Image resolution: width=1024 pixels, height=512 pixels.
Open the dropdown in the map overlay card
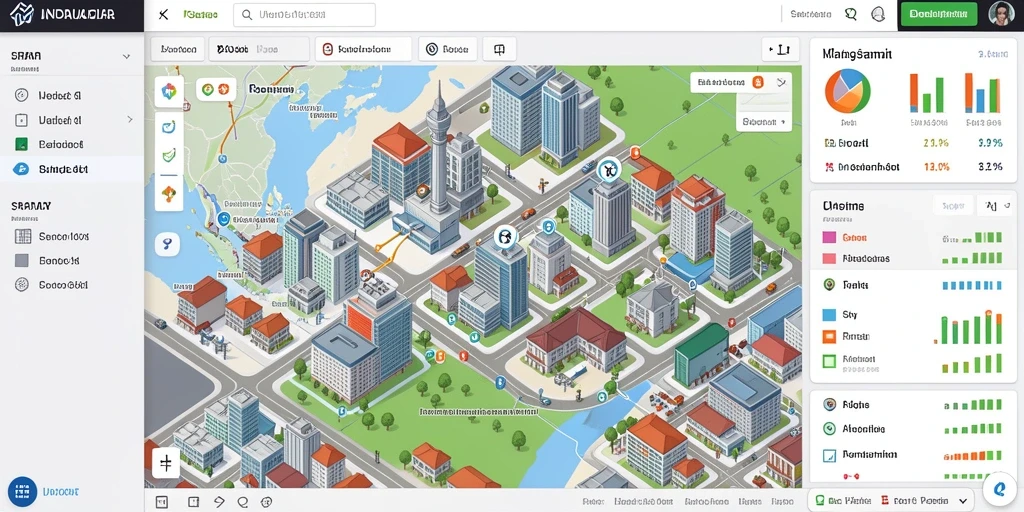pos(764,121)
